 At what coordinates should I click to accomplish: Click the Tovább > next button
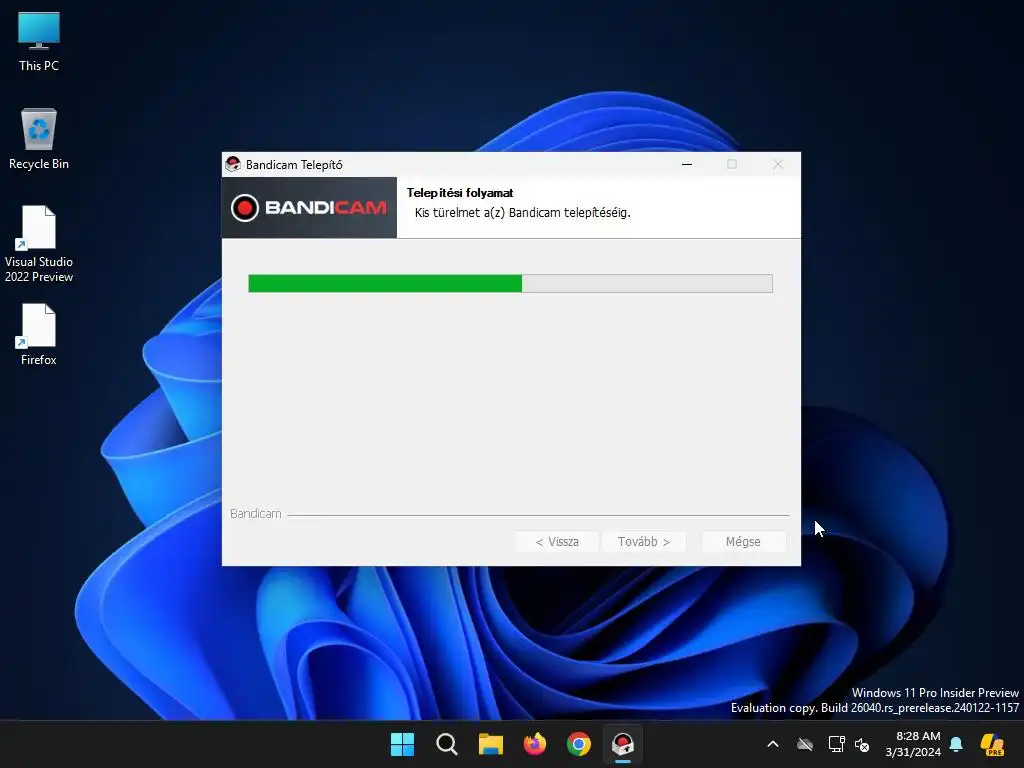tap(644, 541)
